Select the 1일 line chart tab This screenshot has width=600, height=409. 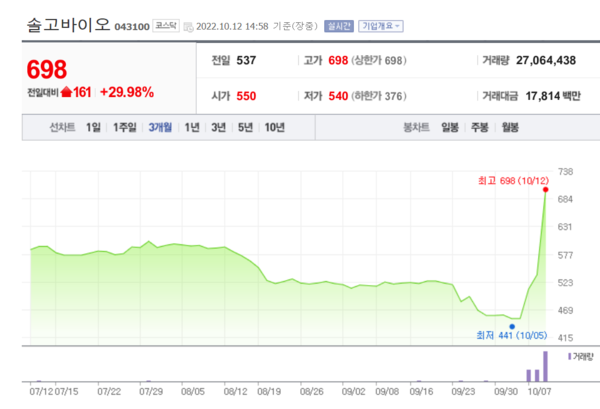click(93, 127)
